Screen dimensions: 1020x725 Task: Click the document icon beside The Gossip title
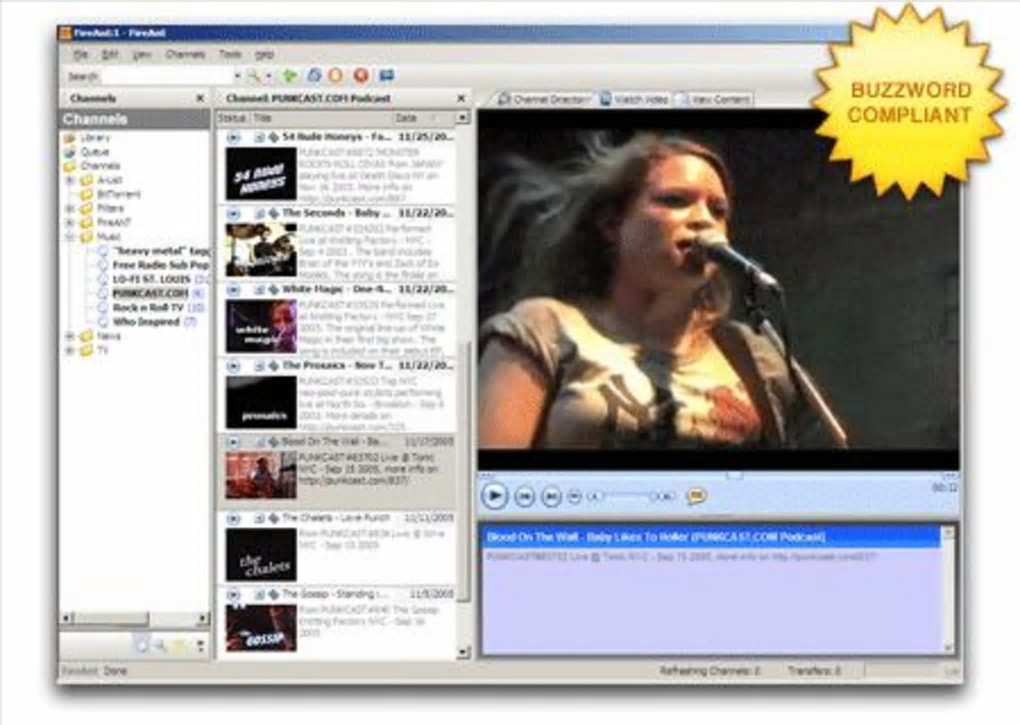(x=260, y=594)
